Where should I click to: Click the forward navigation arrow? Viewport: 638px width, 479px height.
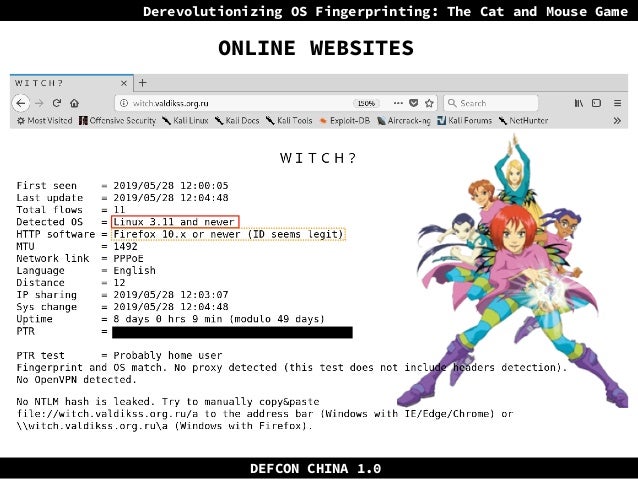(x=39, y=103)
